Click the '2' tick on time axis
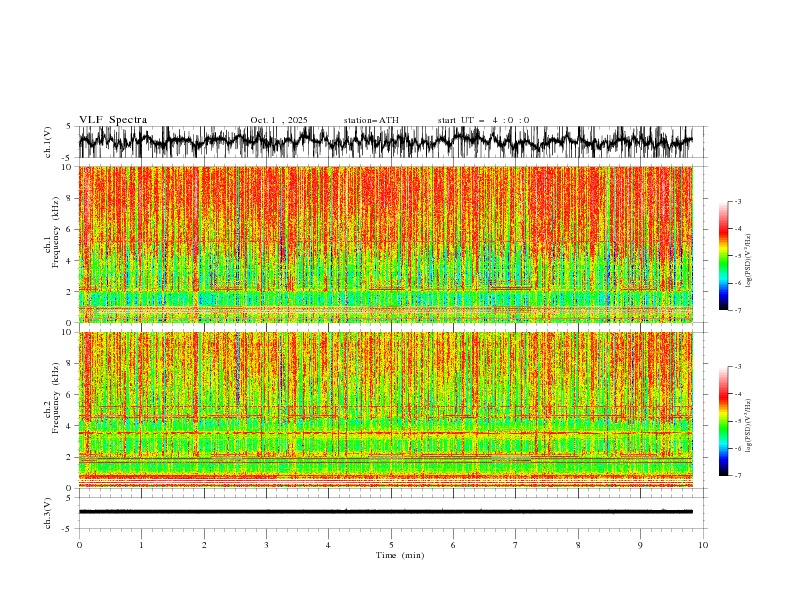 point(204,545)
